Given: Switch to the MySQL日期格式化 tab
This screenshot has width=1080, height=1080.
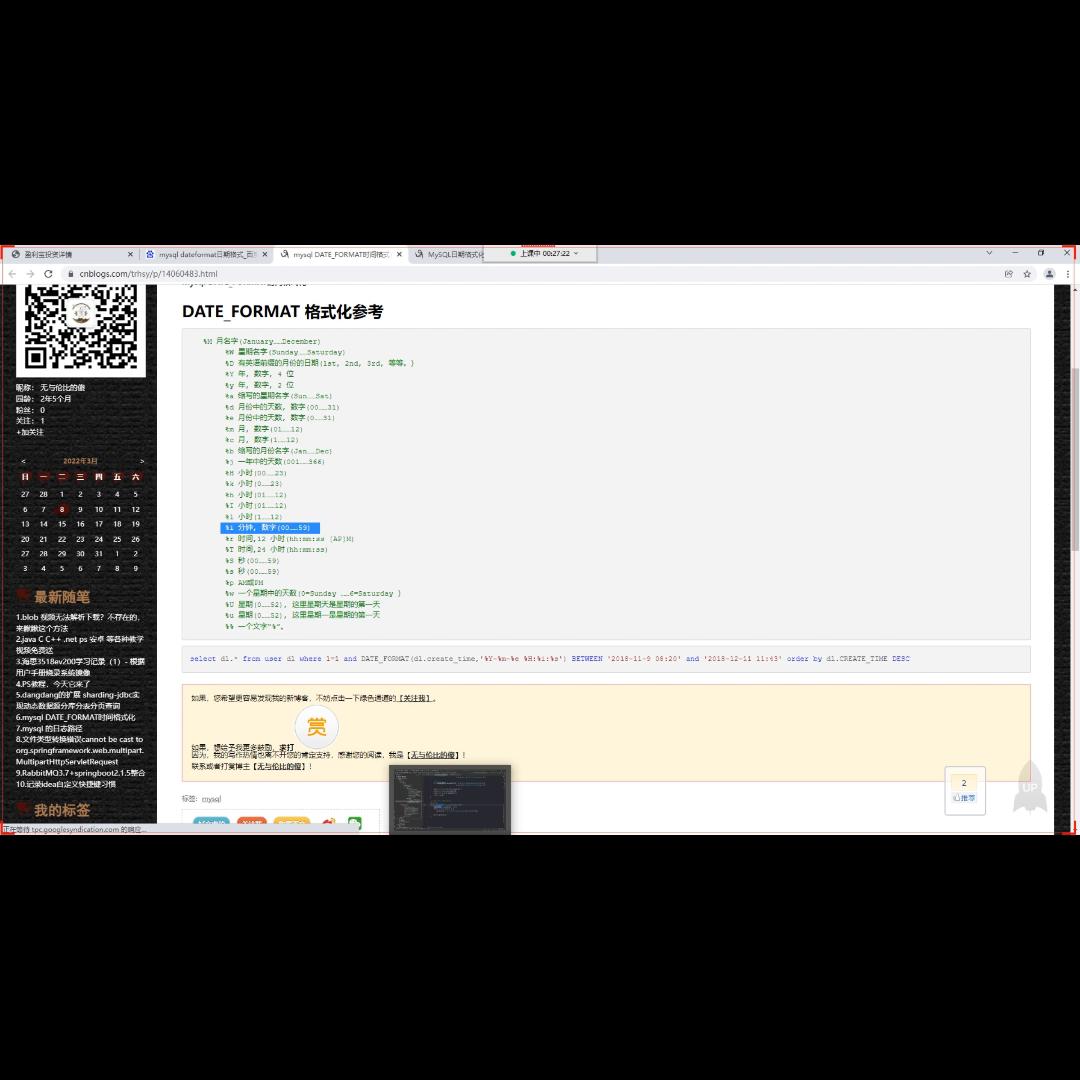Looking at the screenshot, I should (448, 254).
